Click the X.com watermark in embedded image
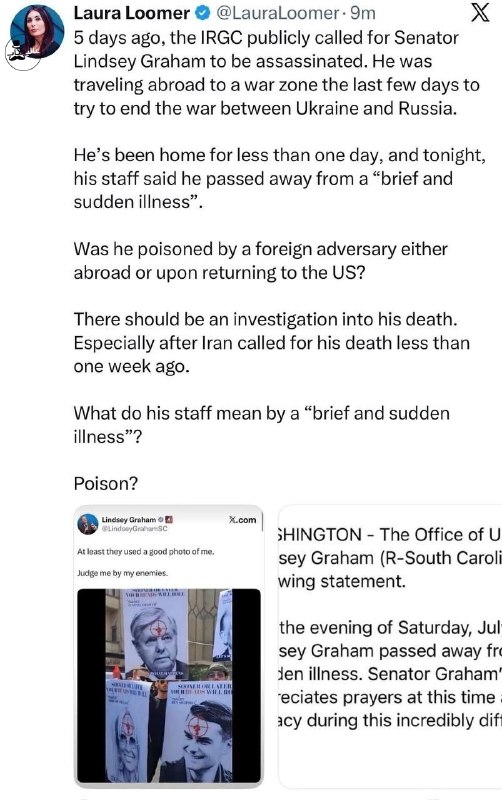The image size is (502, 800). 243,520
